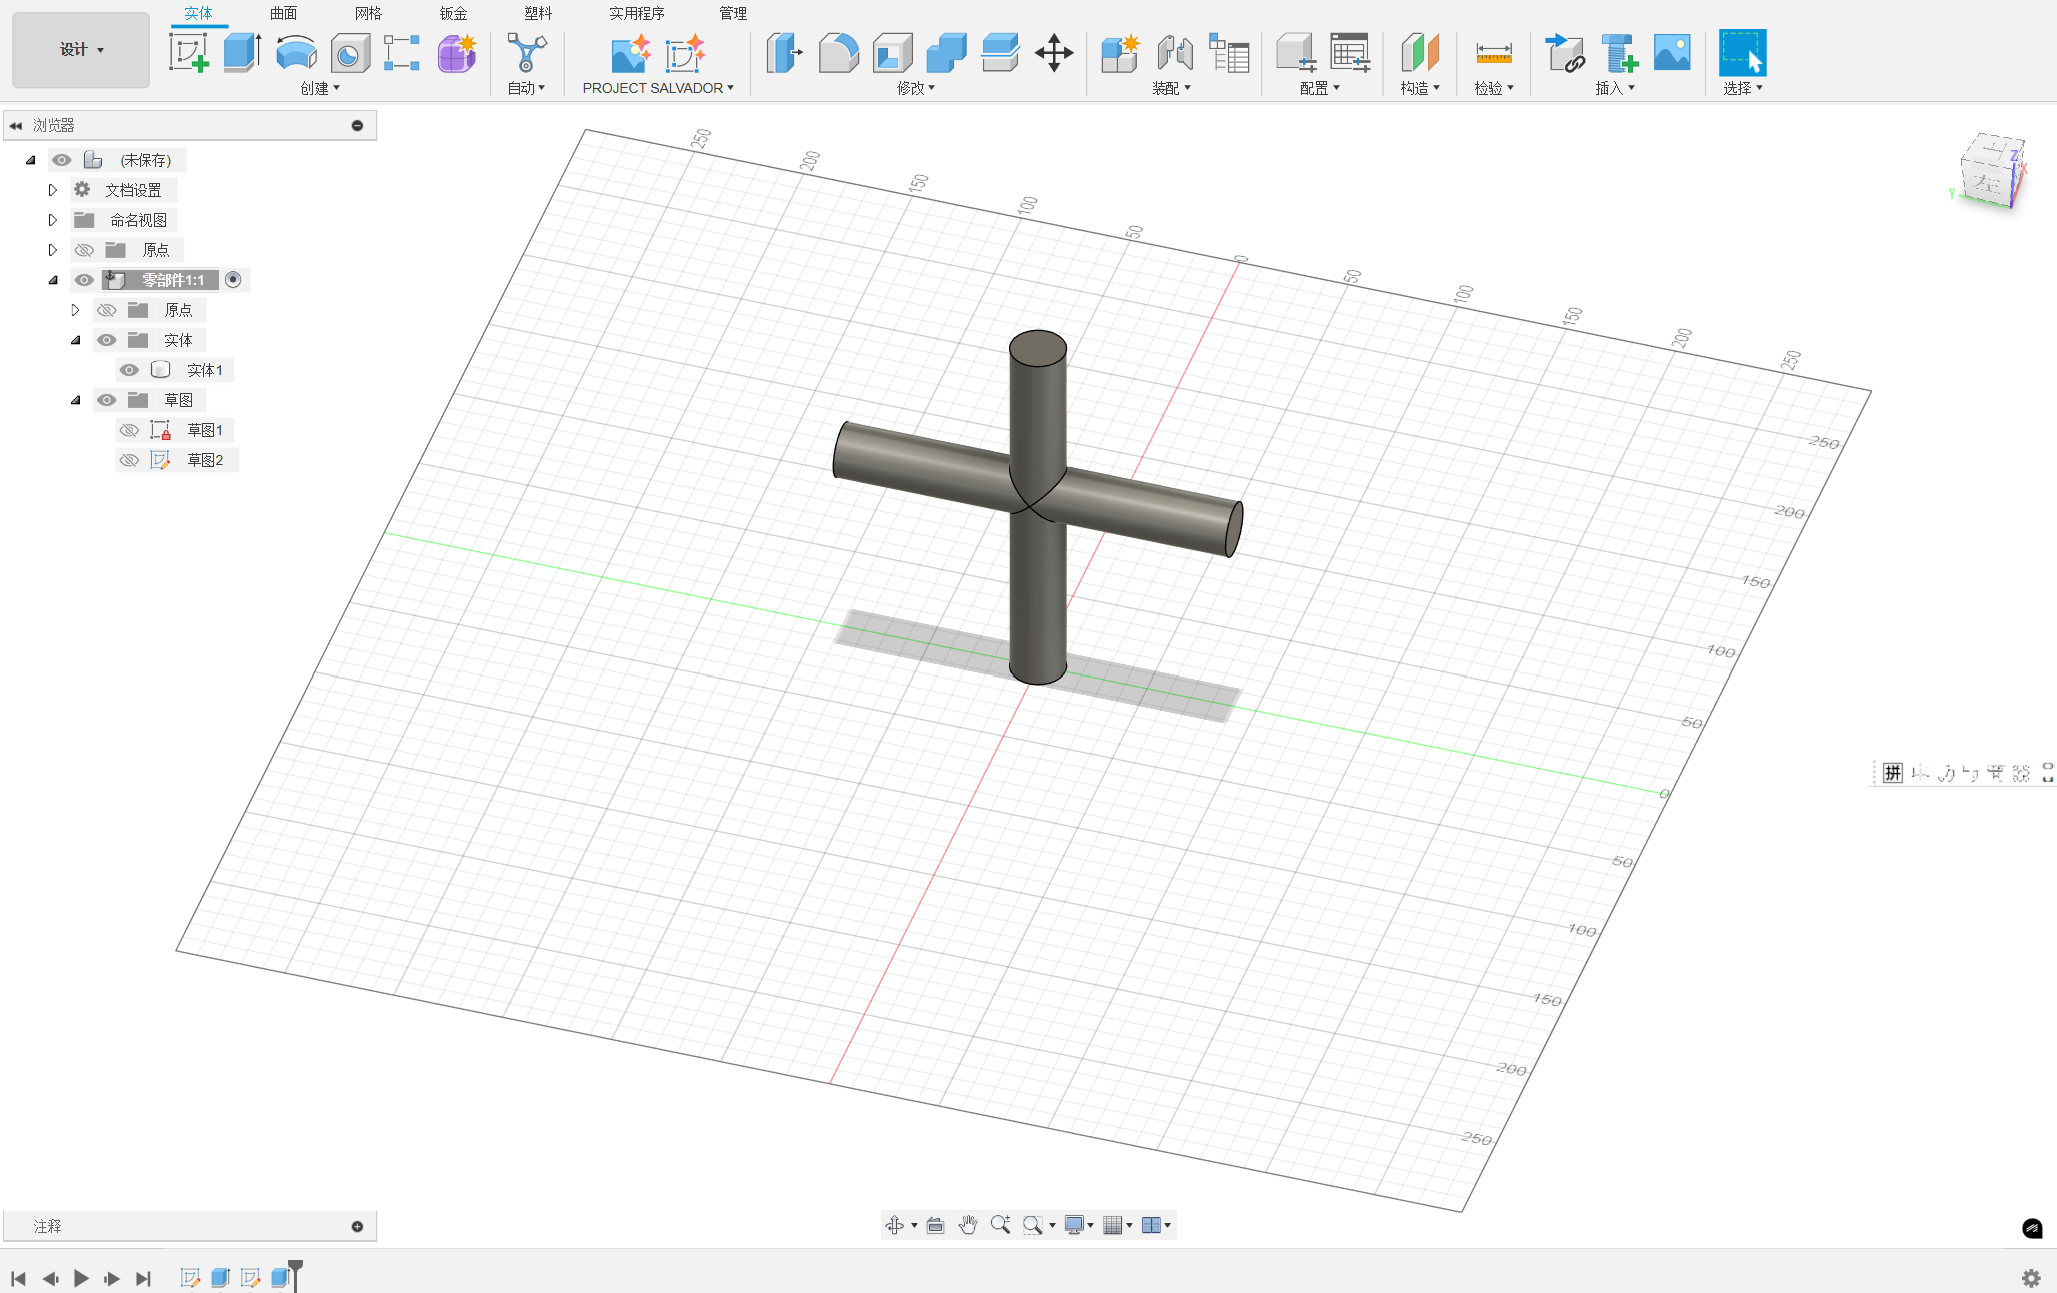
Task: Select the Hole tool icon
Action: pos(349,52)
